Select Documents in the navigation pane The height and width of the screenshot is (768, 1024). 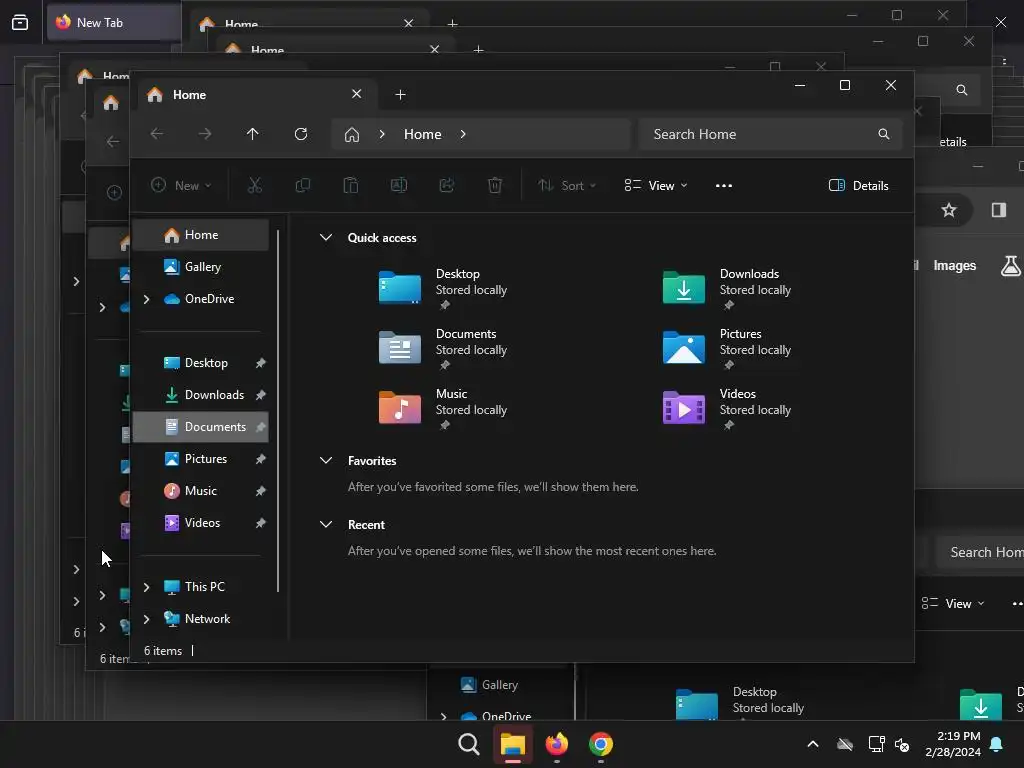click(200, 427)
